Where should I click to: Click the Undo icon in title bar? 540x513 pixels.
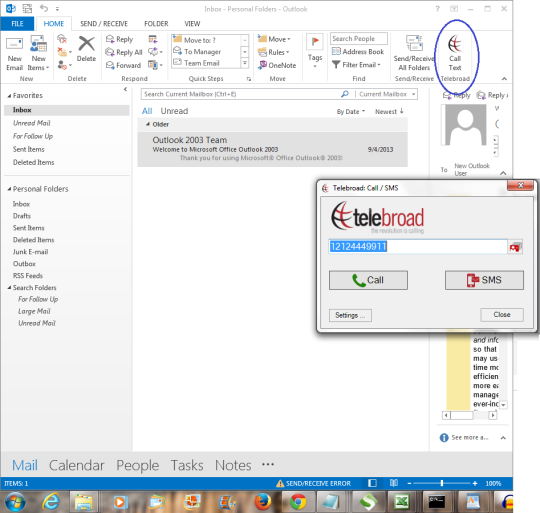[44, 8]
